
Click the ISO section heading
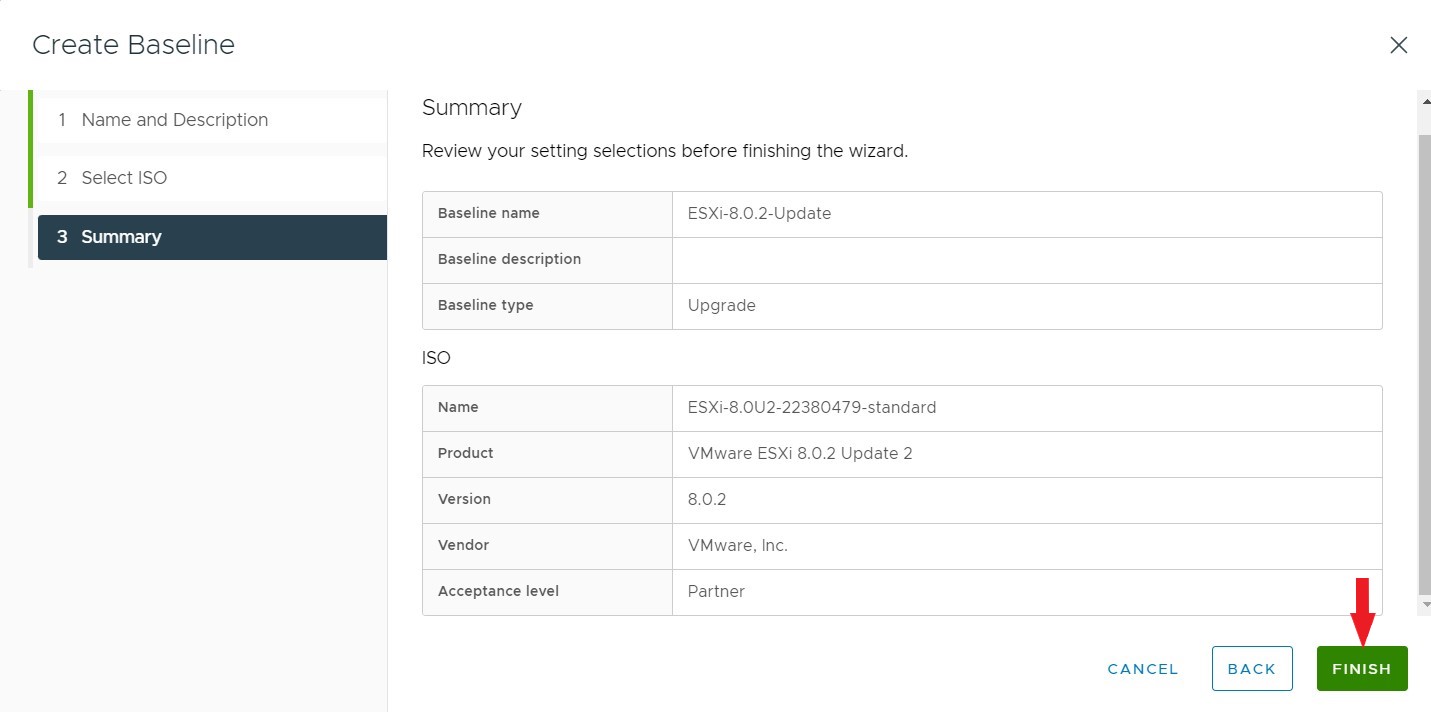436,357
